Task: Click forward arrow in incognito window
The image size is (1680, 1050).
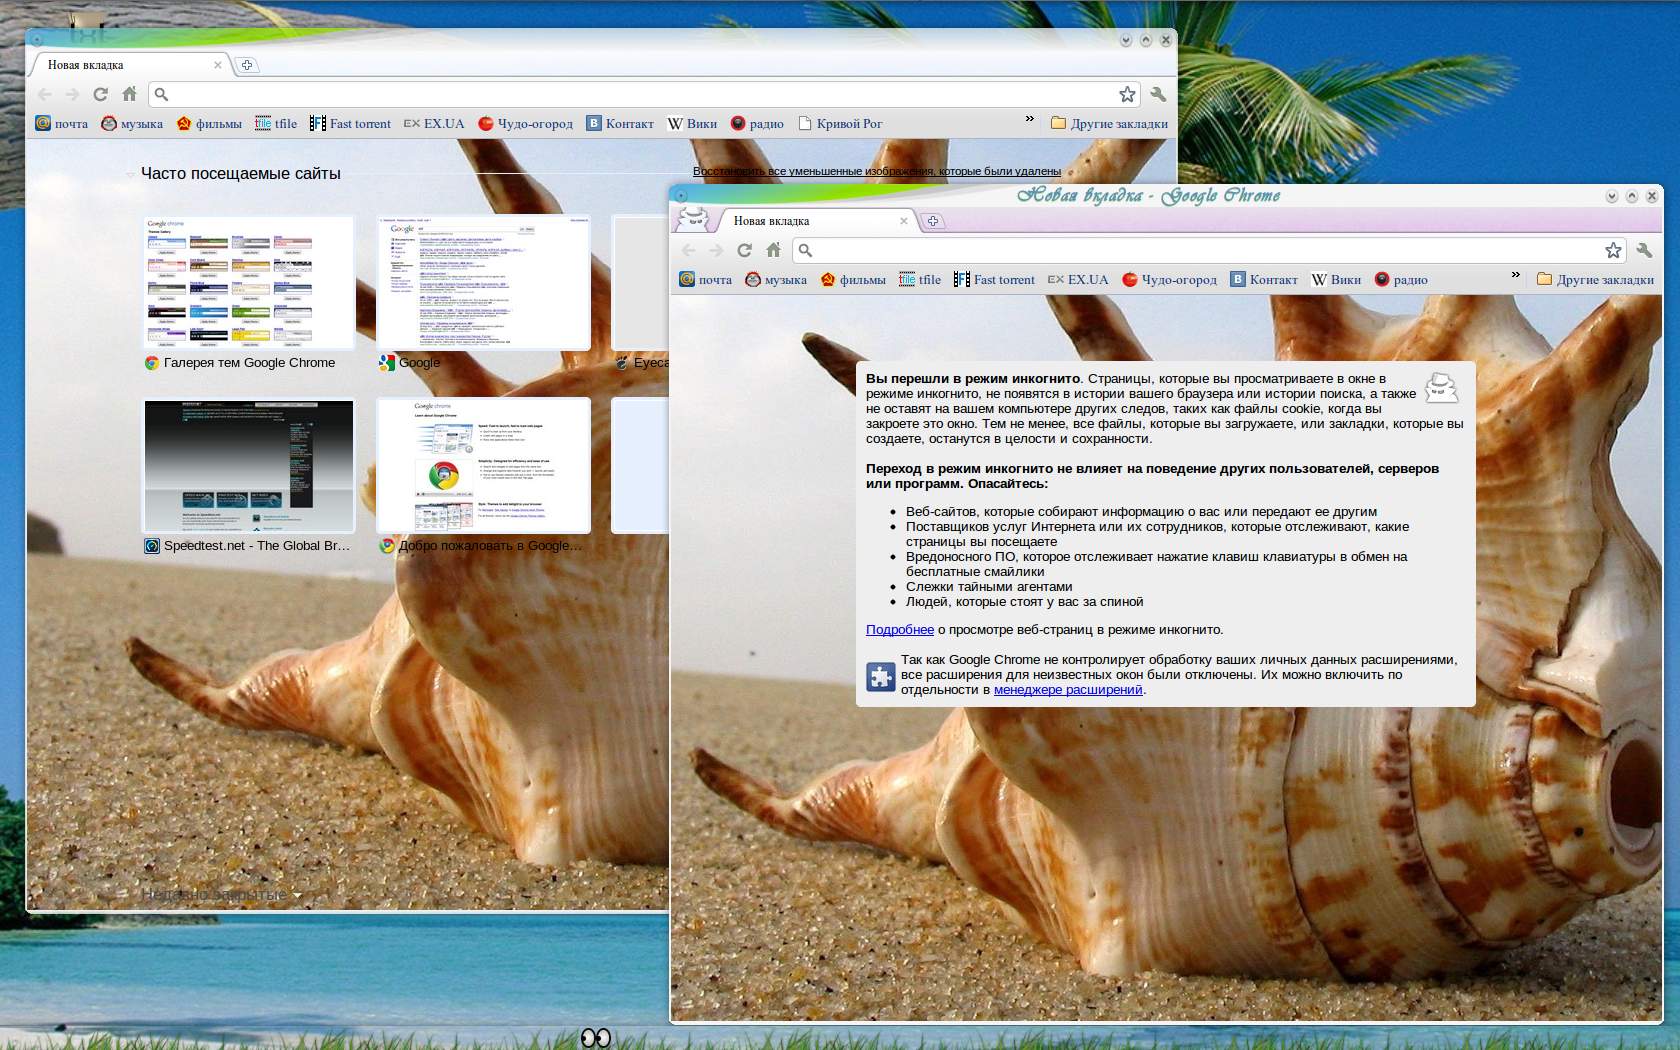Action: (x=716, y=250)
